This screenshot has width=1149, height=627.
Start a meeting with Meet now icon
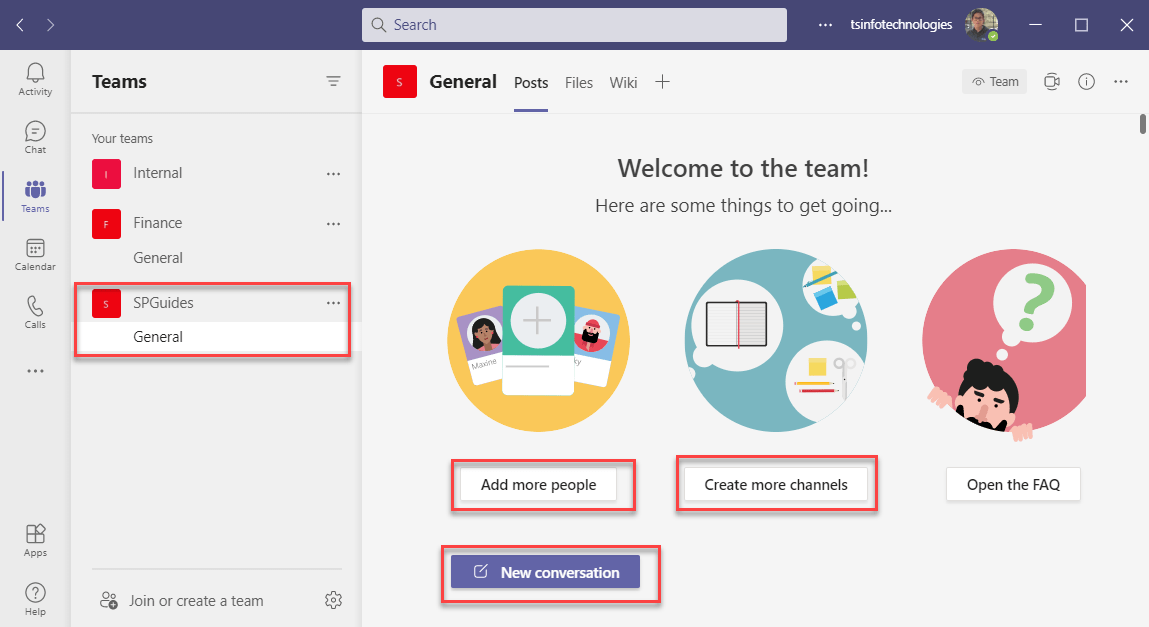click(1052, 81)
